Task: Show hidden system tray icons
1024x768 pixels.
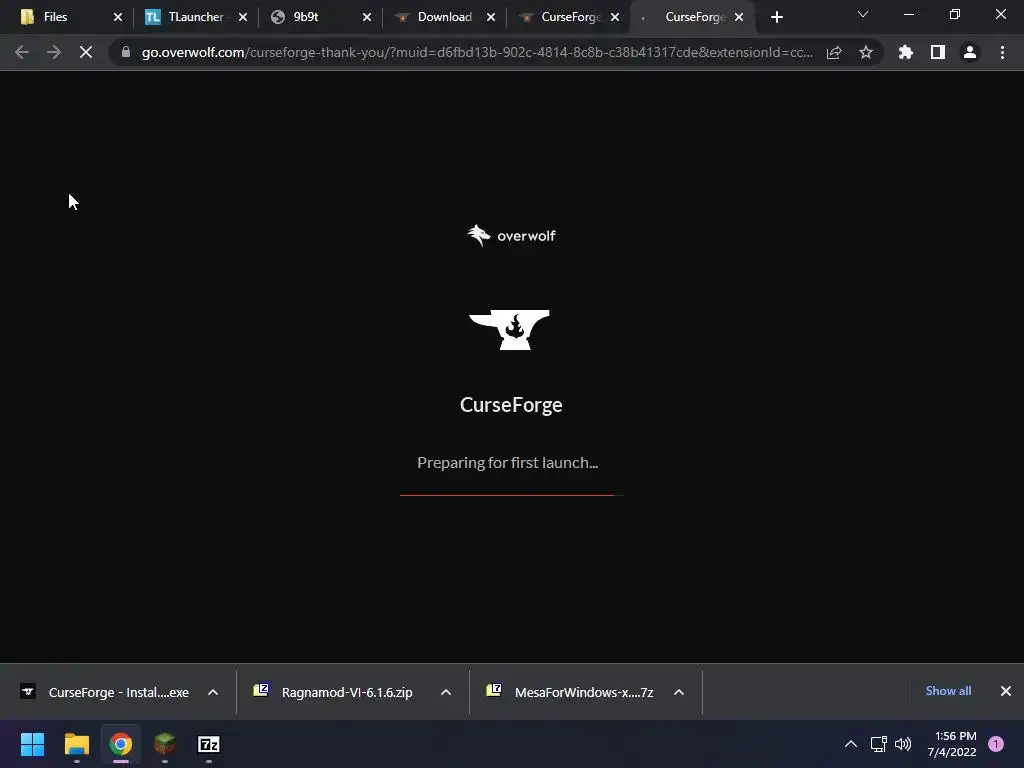Action: [x=851, y=744]
